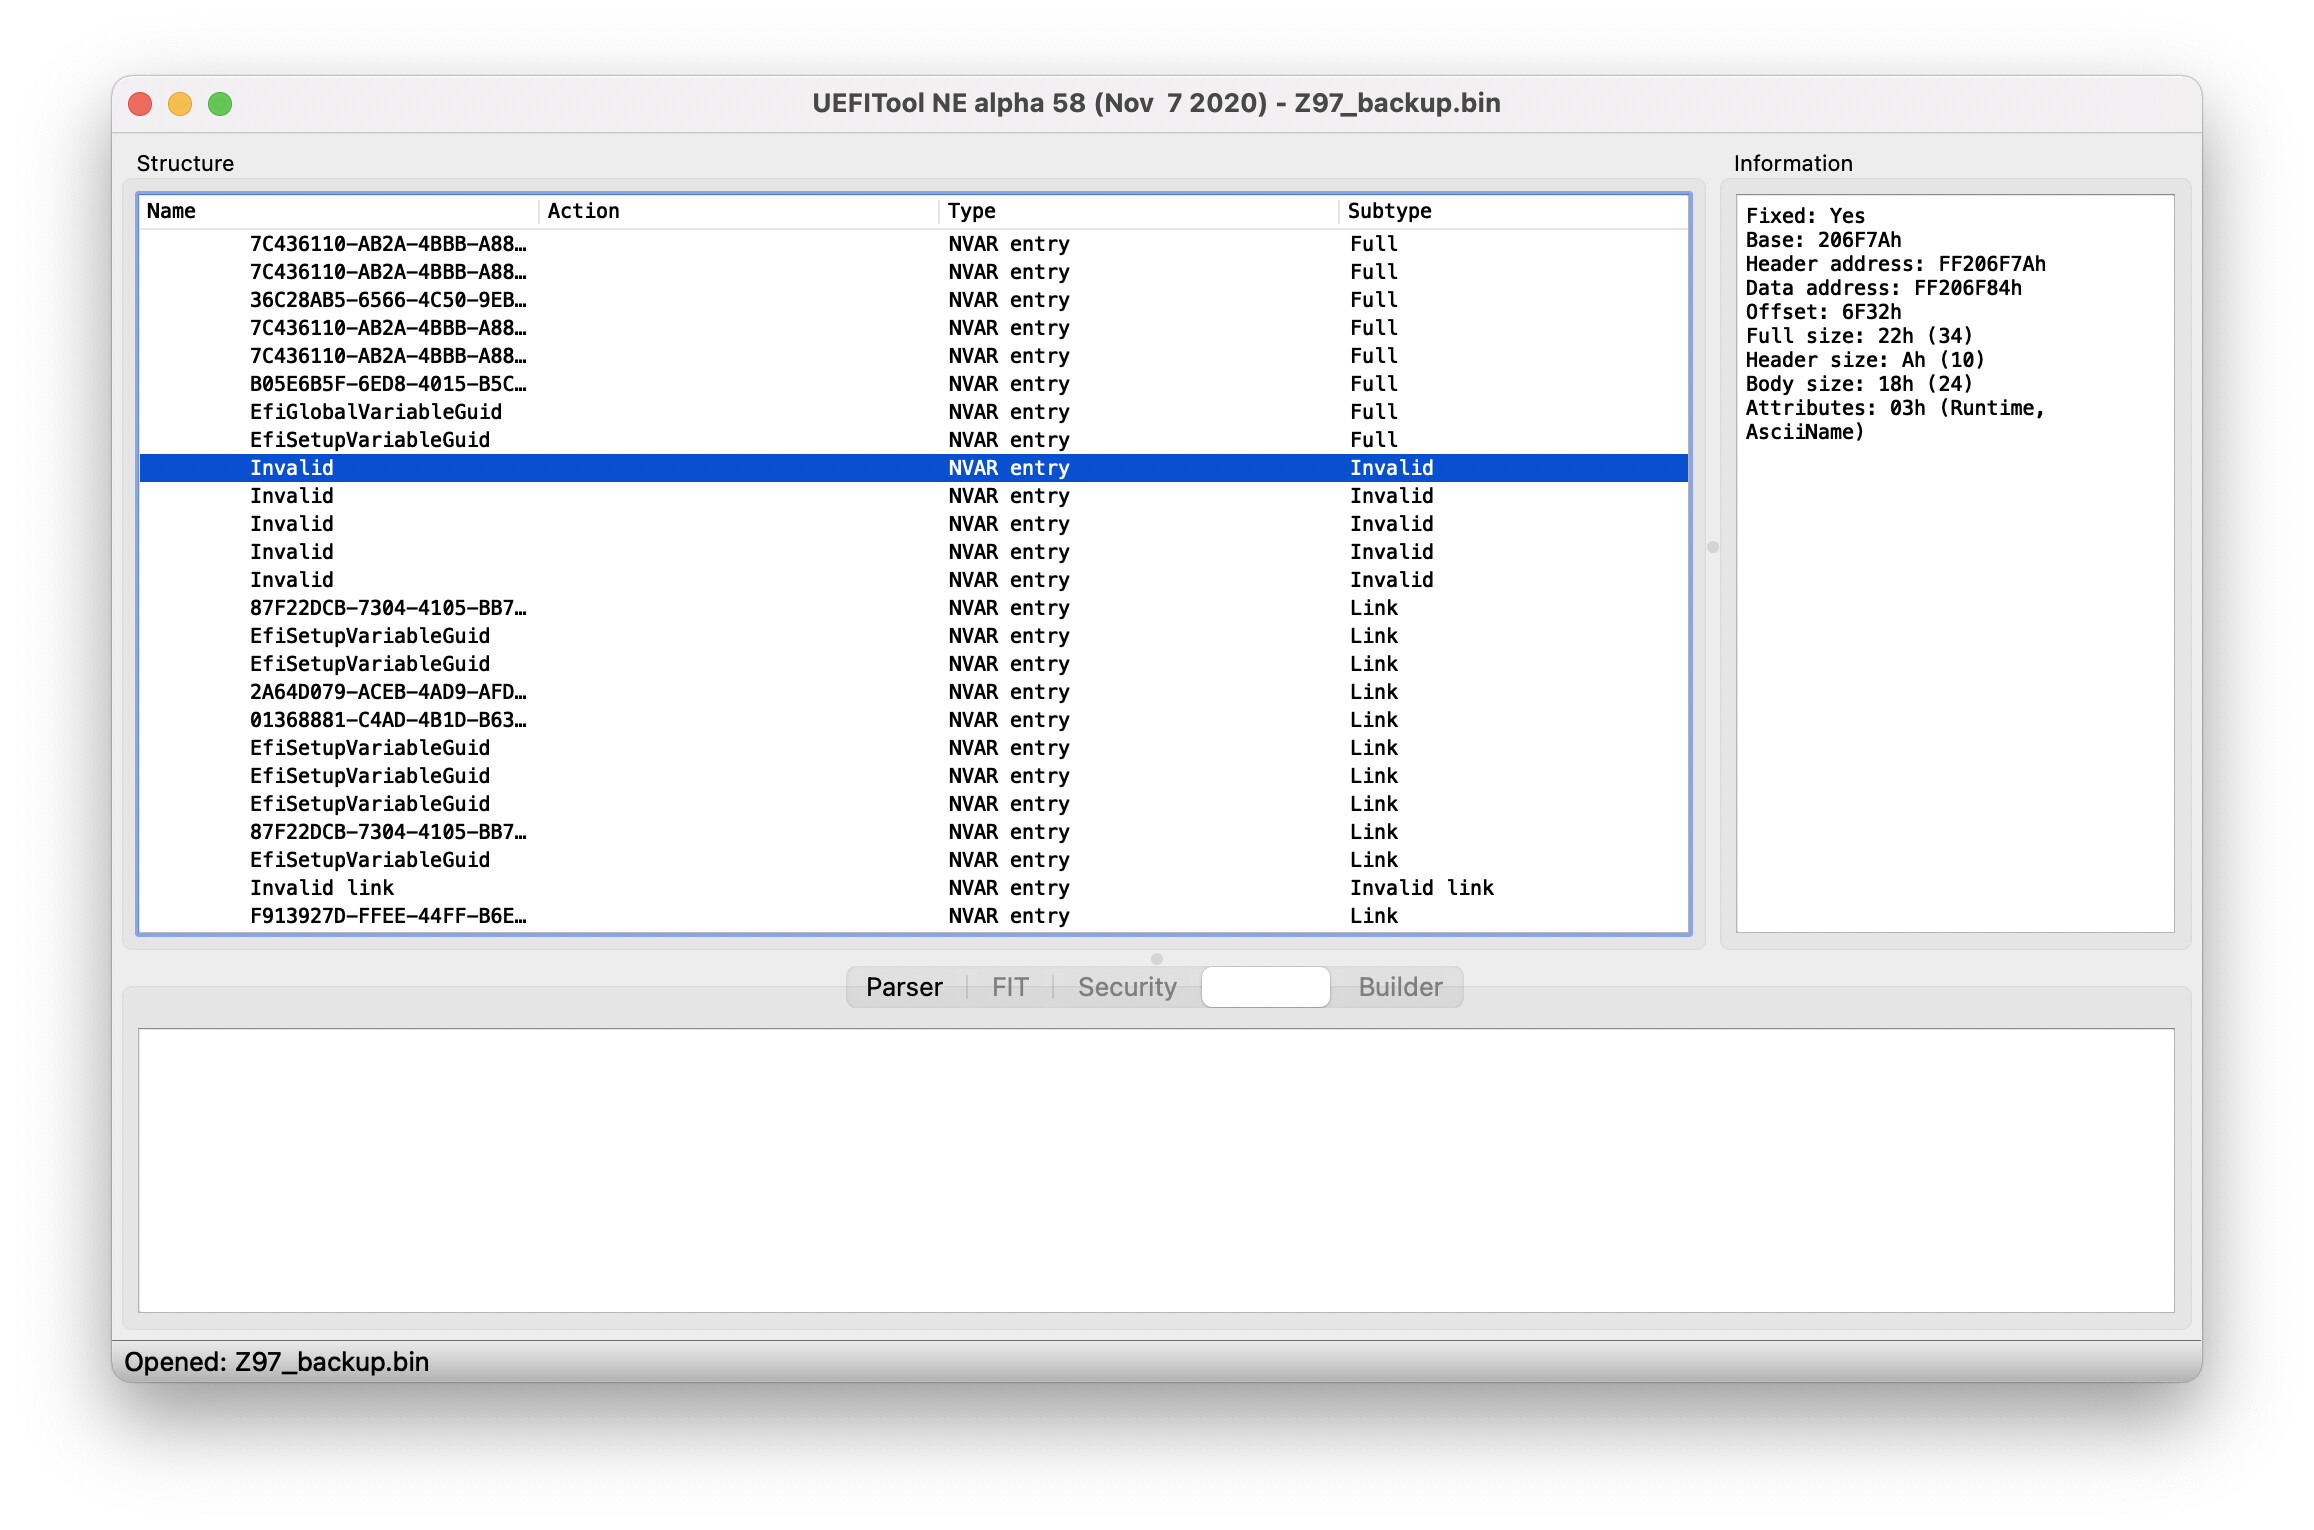This screenshot has height=1530, width=2314.
Task: Click the Full subtype in the B05E6B5F row
Action: pyautogui.click(x=1374, y=384)
